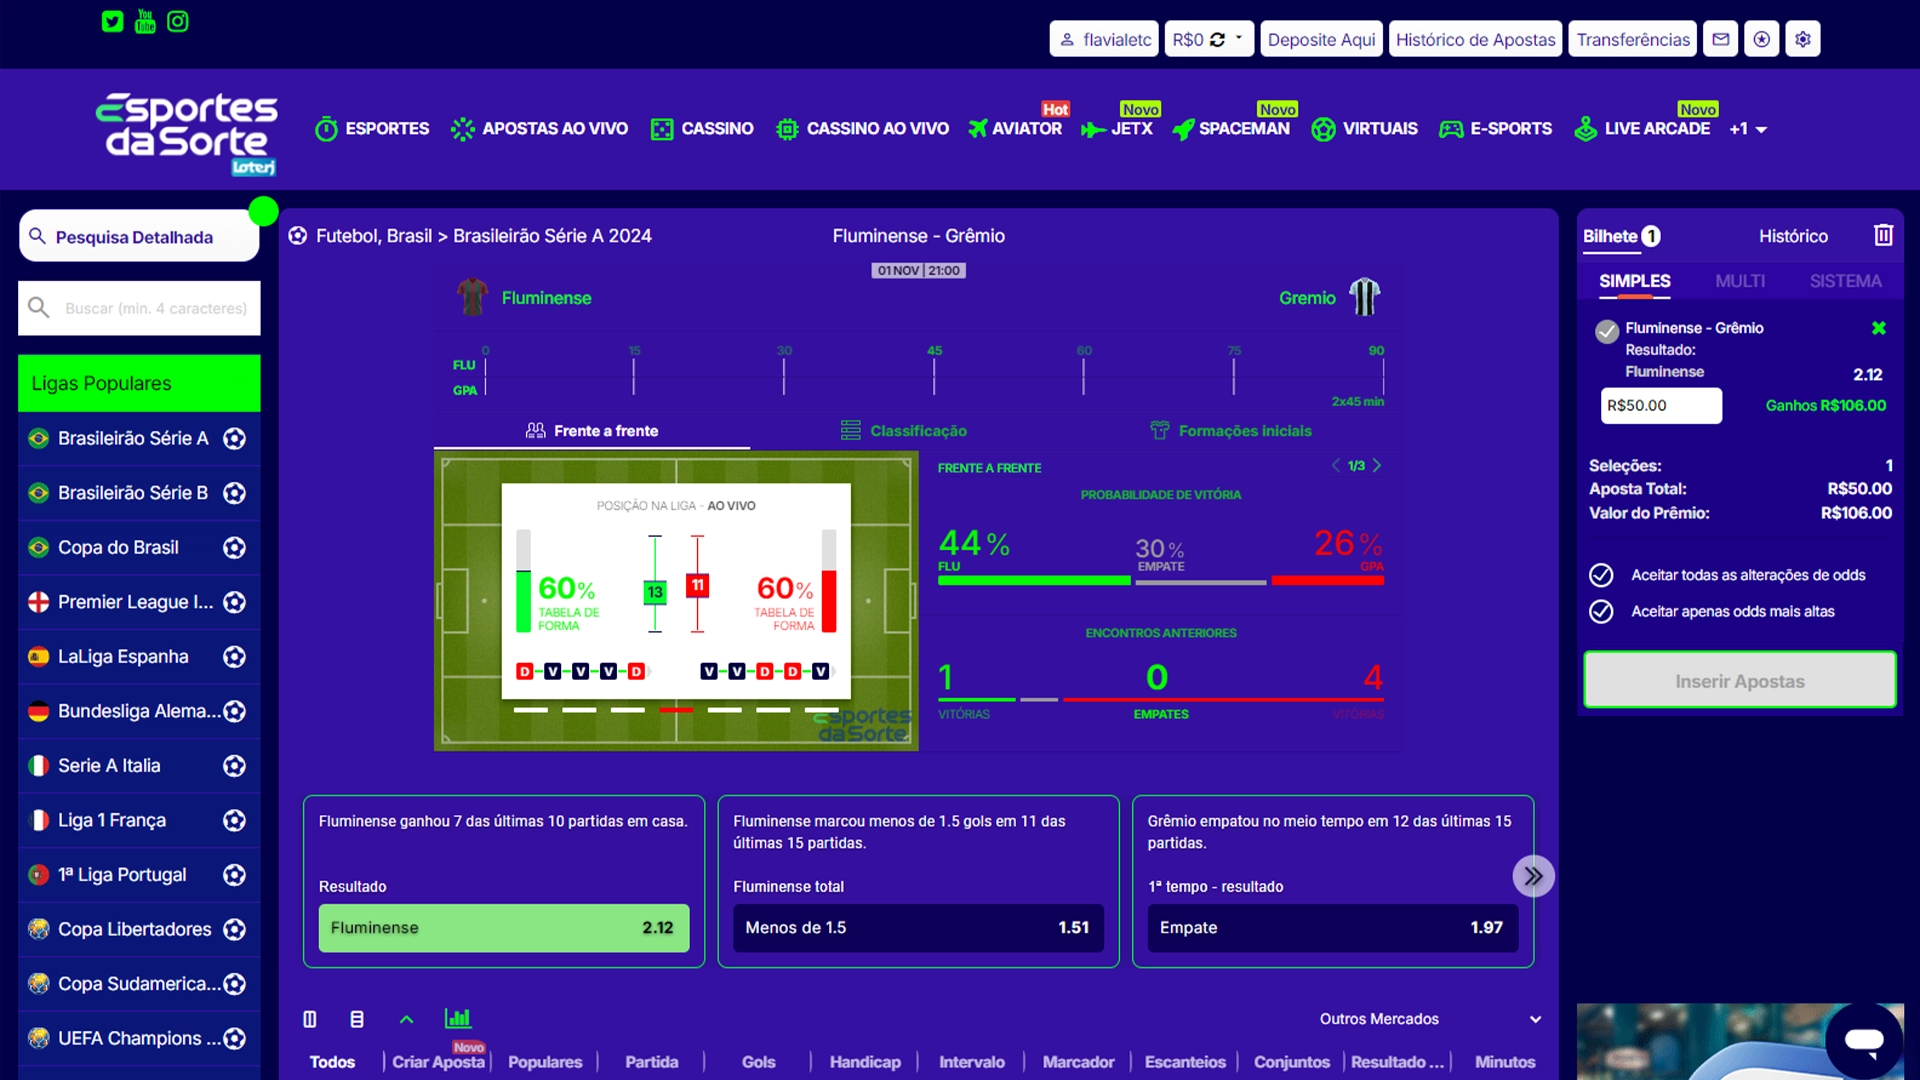Select the Frente a frente tab

tap(592, 431)
